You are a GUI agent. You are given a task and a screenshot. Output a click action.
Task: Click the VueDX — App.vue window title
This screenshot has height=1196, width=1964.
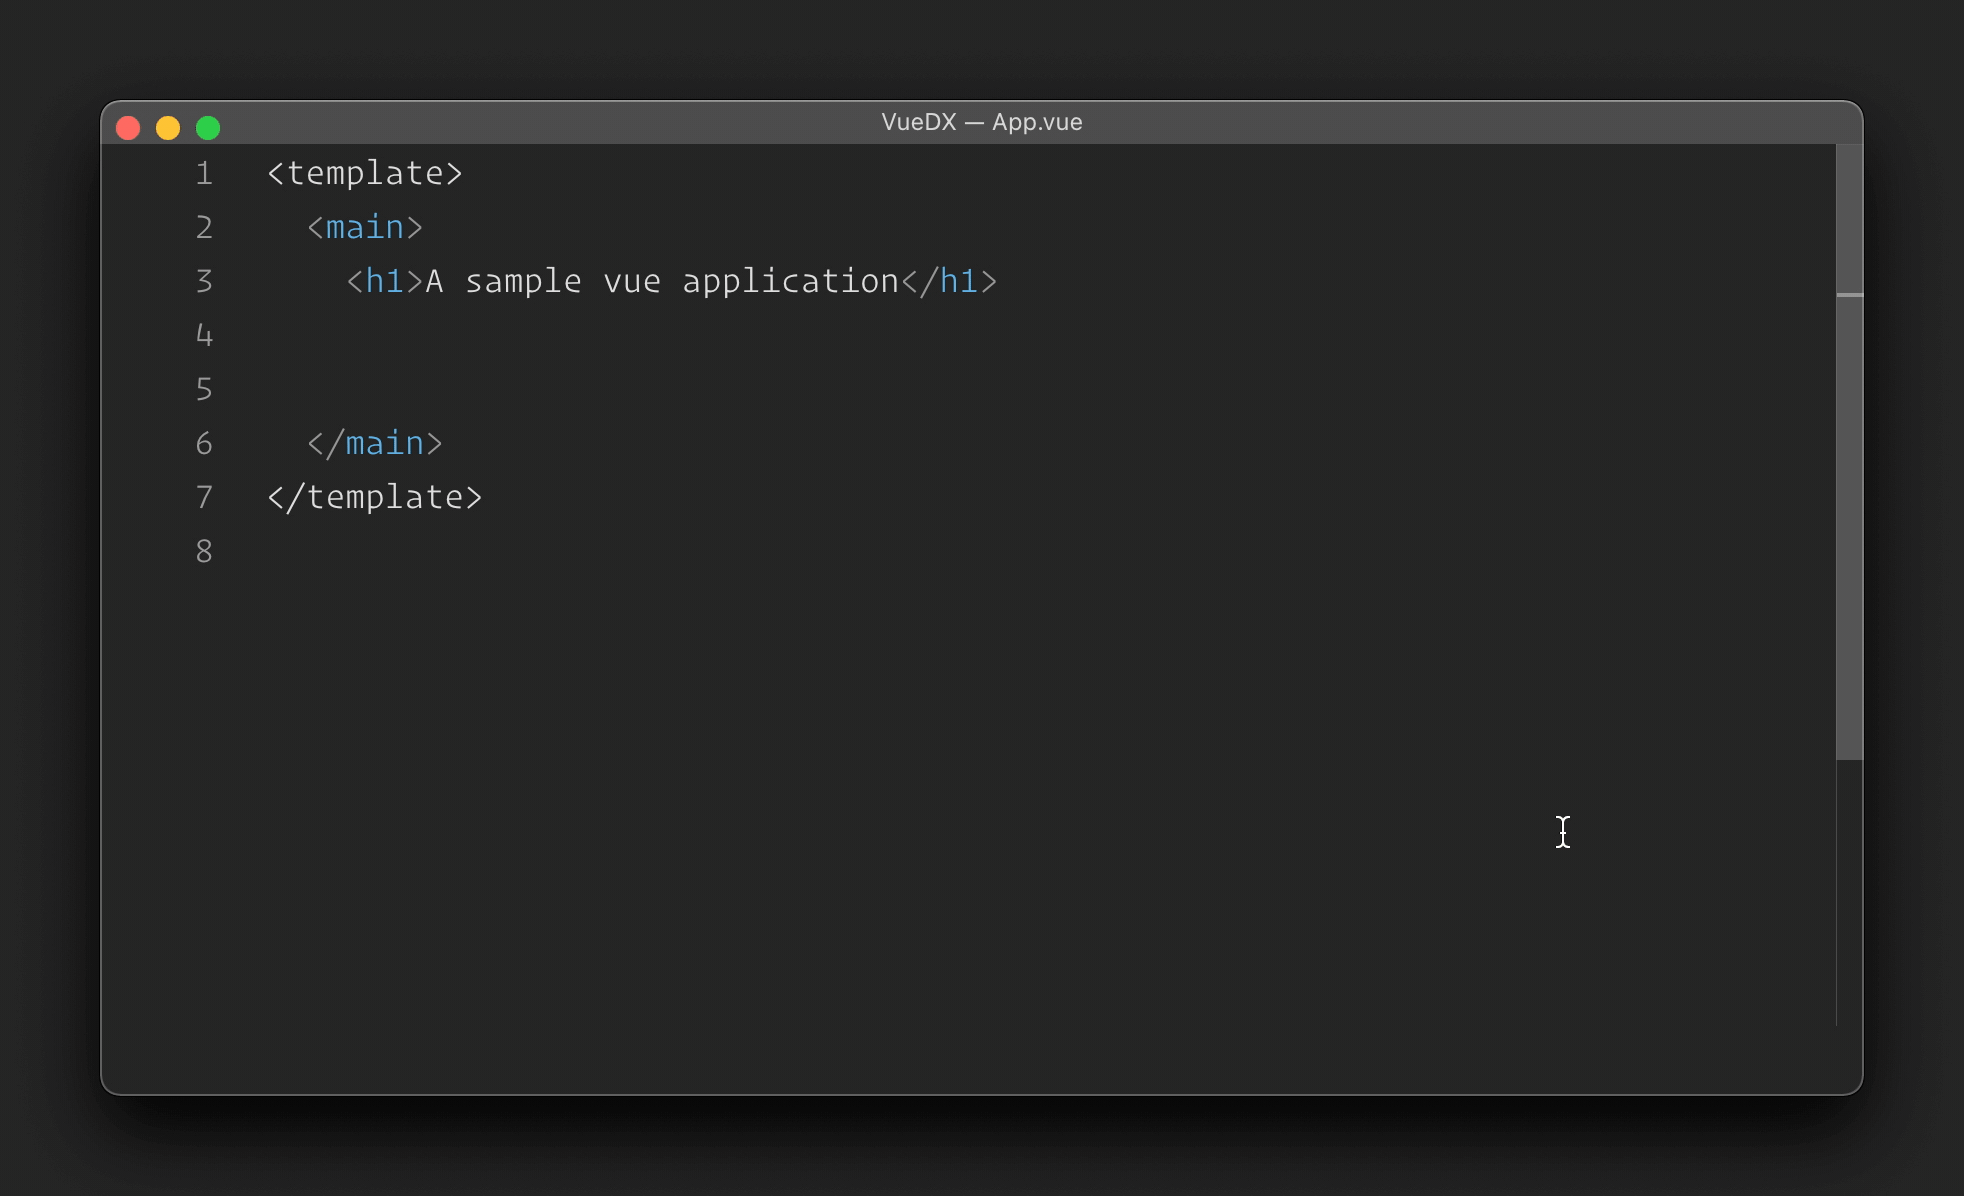981,122
